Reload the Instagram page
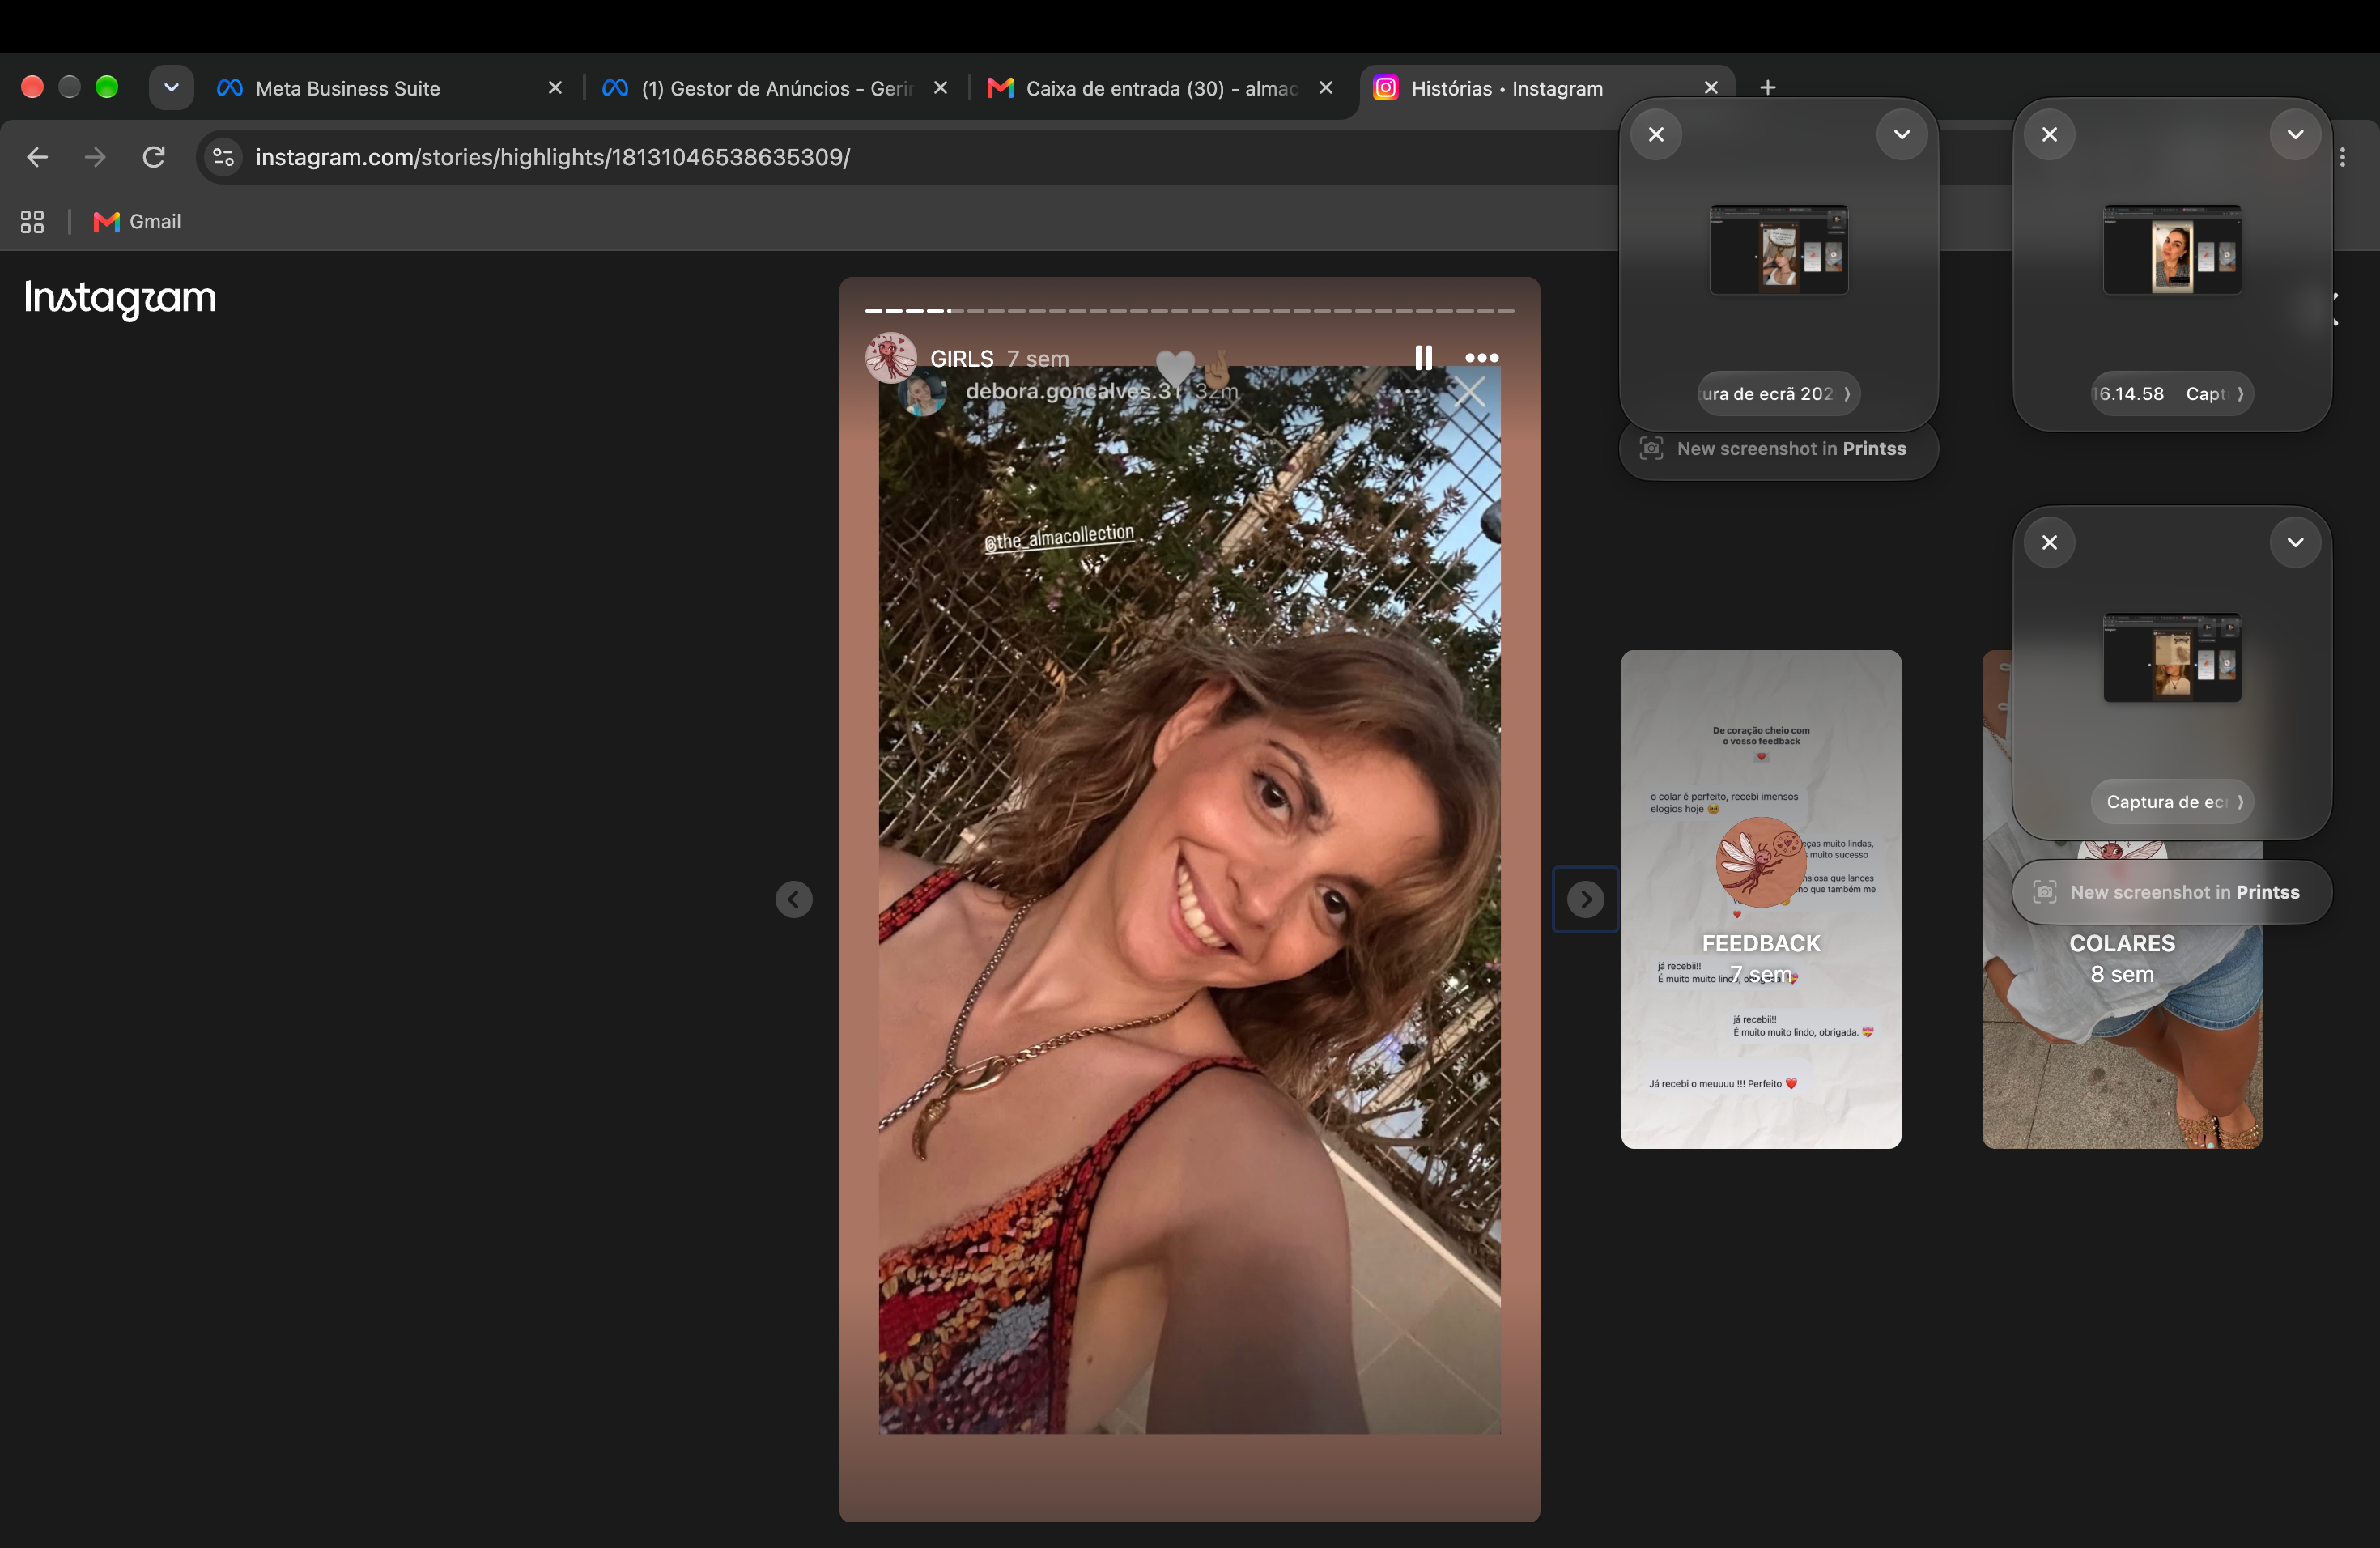The height and width of the screenshot is (1548, 2380). coord(153,157)
